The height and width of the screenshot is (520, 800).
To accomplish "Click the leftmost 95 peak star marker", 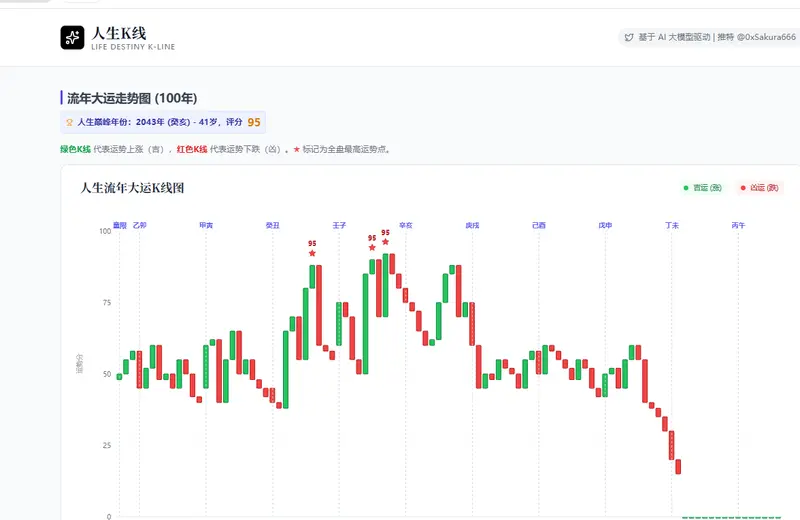I will tap(312, 253).
